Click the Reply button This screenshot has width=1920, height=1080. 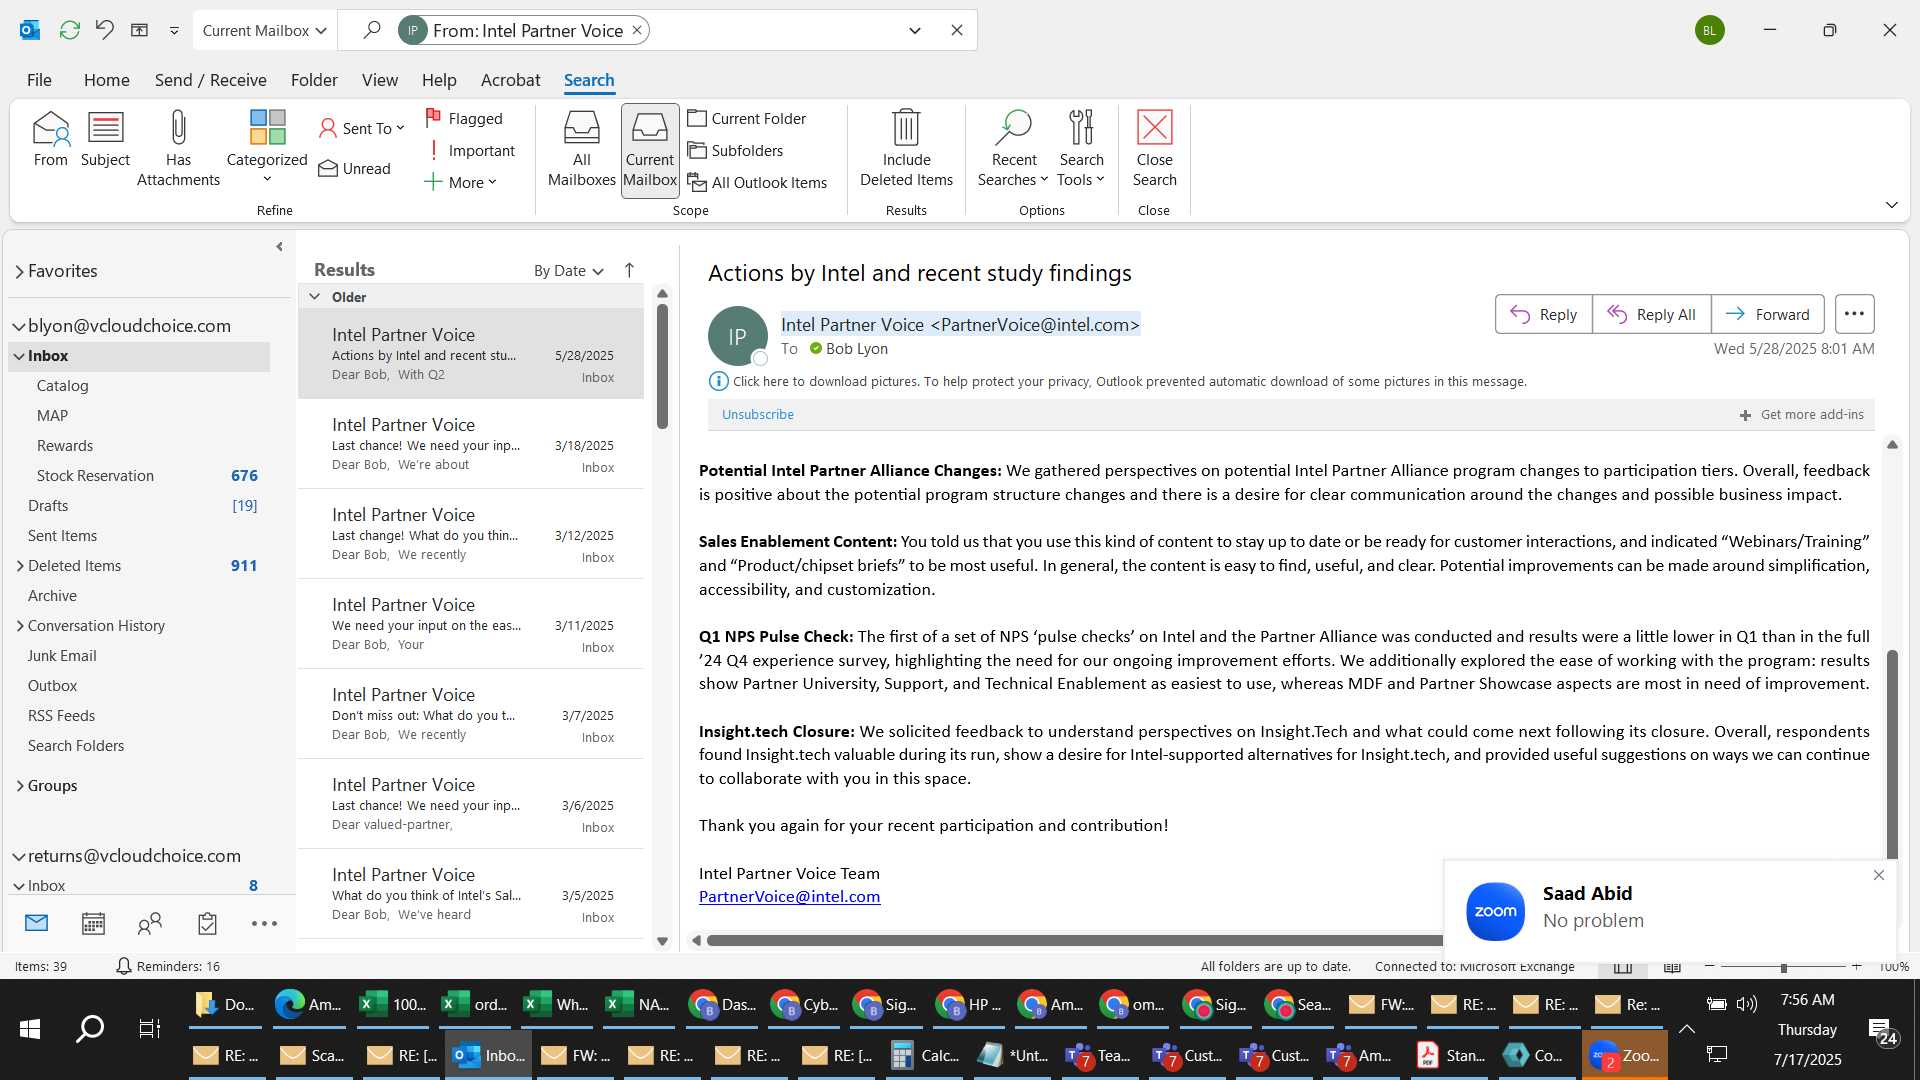coord(1543,314)
